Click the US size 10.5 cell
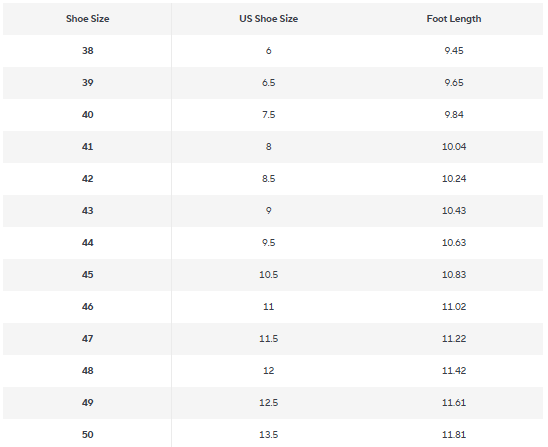This screenshot has height=447, width=548. 268,275
